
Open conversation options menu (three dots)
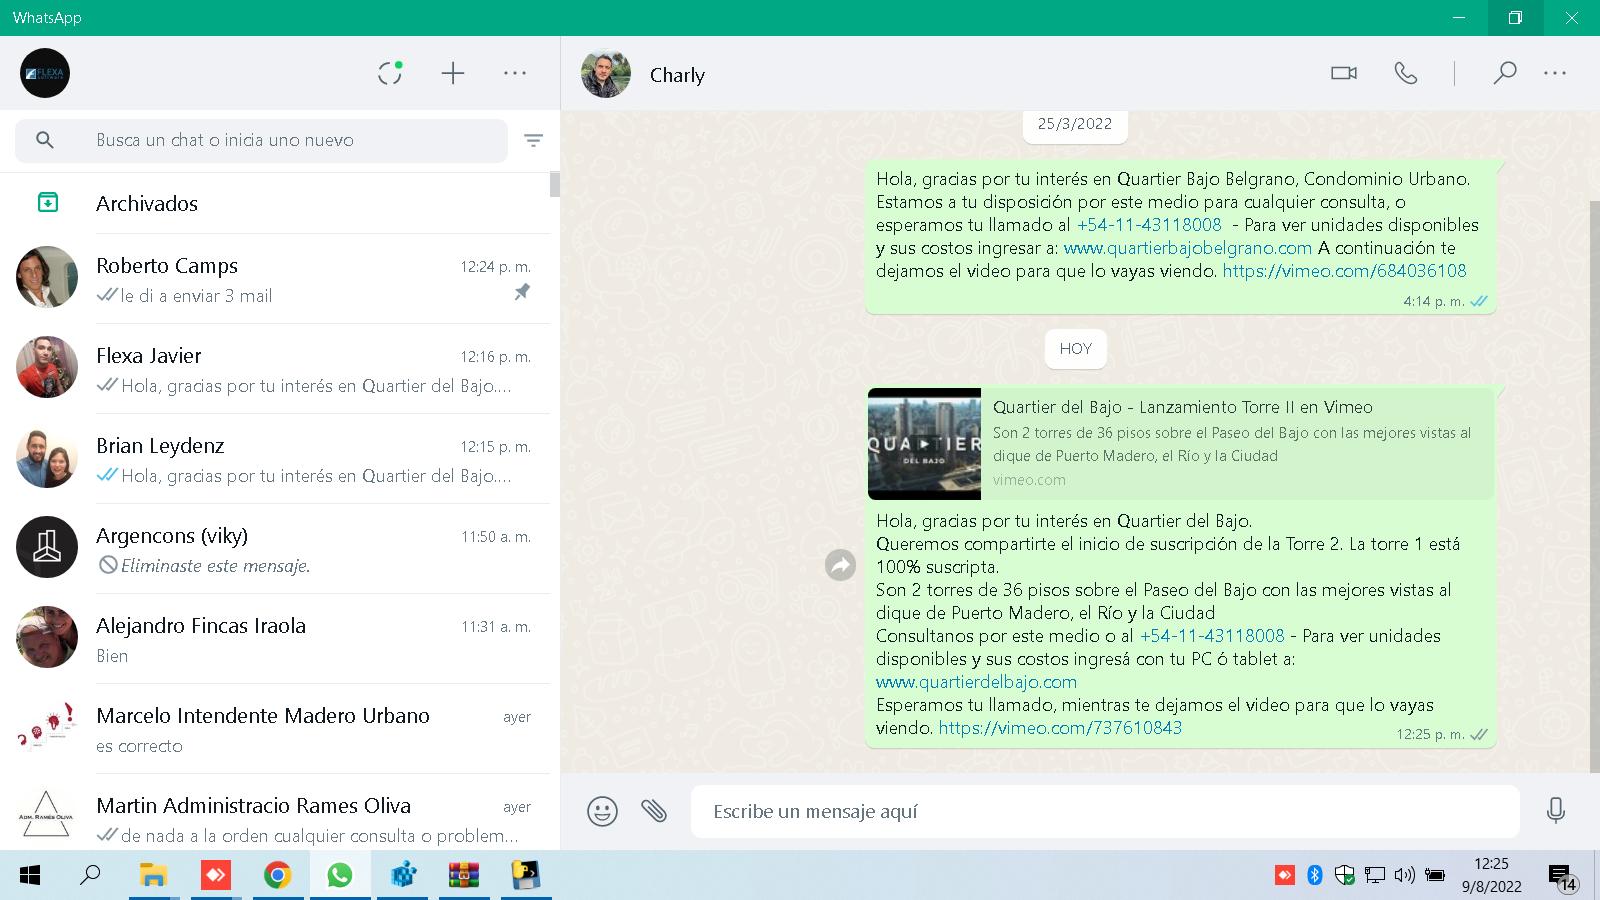[1555, 73]
